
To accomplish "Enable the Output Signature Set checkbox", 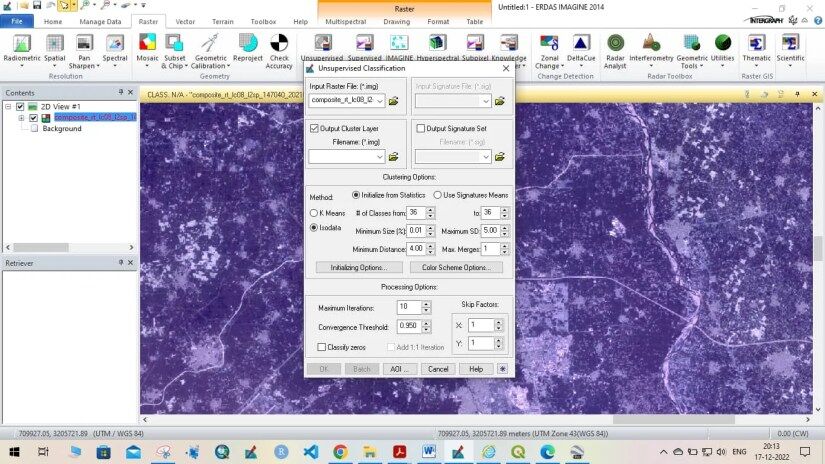I will pyautogui.click(x=420, y=129).
